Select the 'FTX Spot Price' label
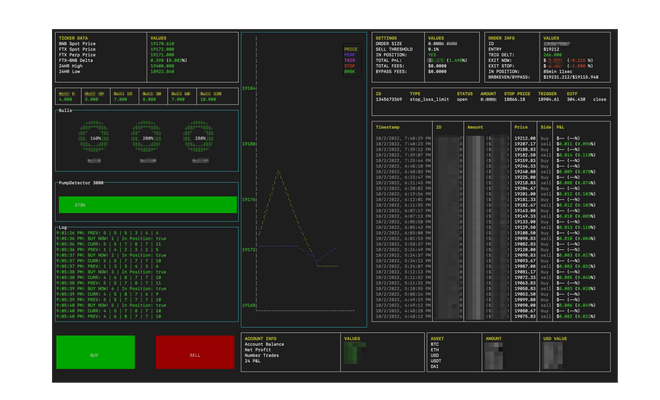The image size is (660, 400). [x=77, y=49]
